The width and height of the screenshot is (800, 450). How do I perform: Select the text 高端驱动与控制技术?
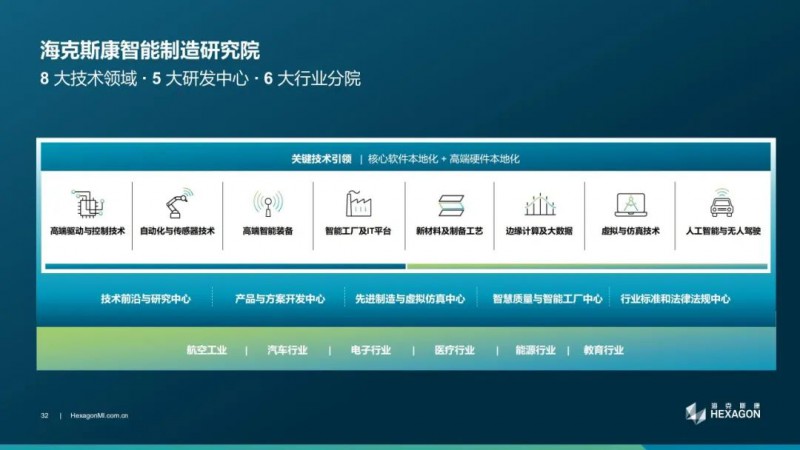pos(87,231)
